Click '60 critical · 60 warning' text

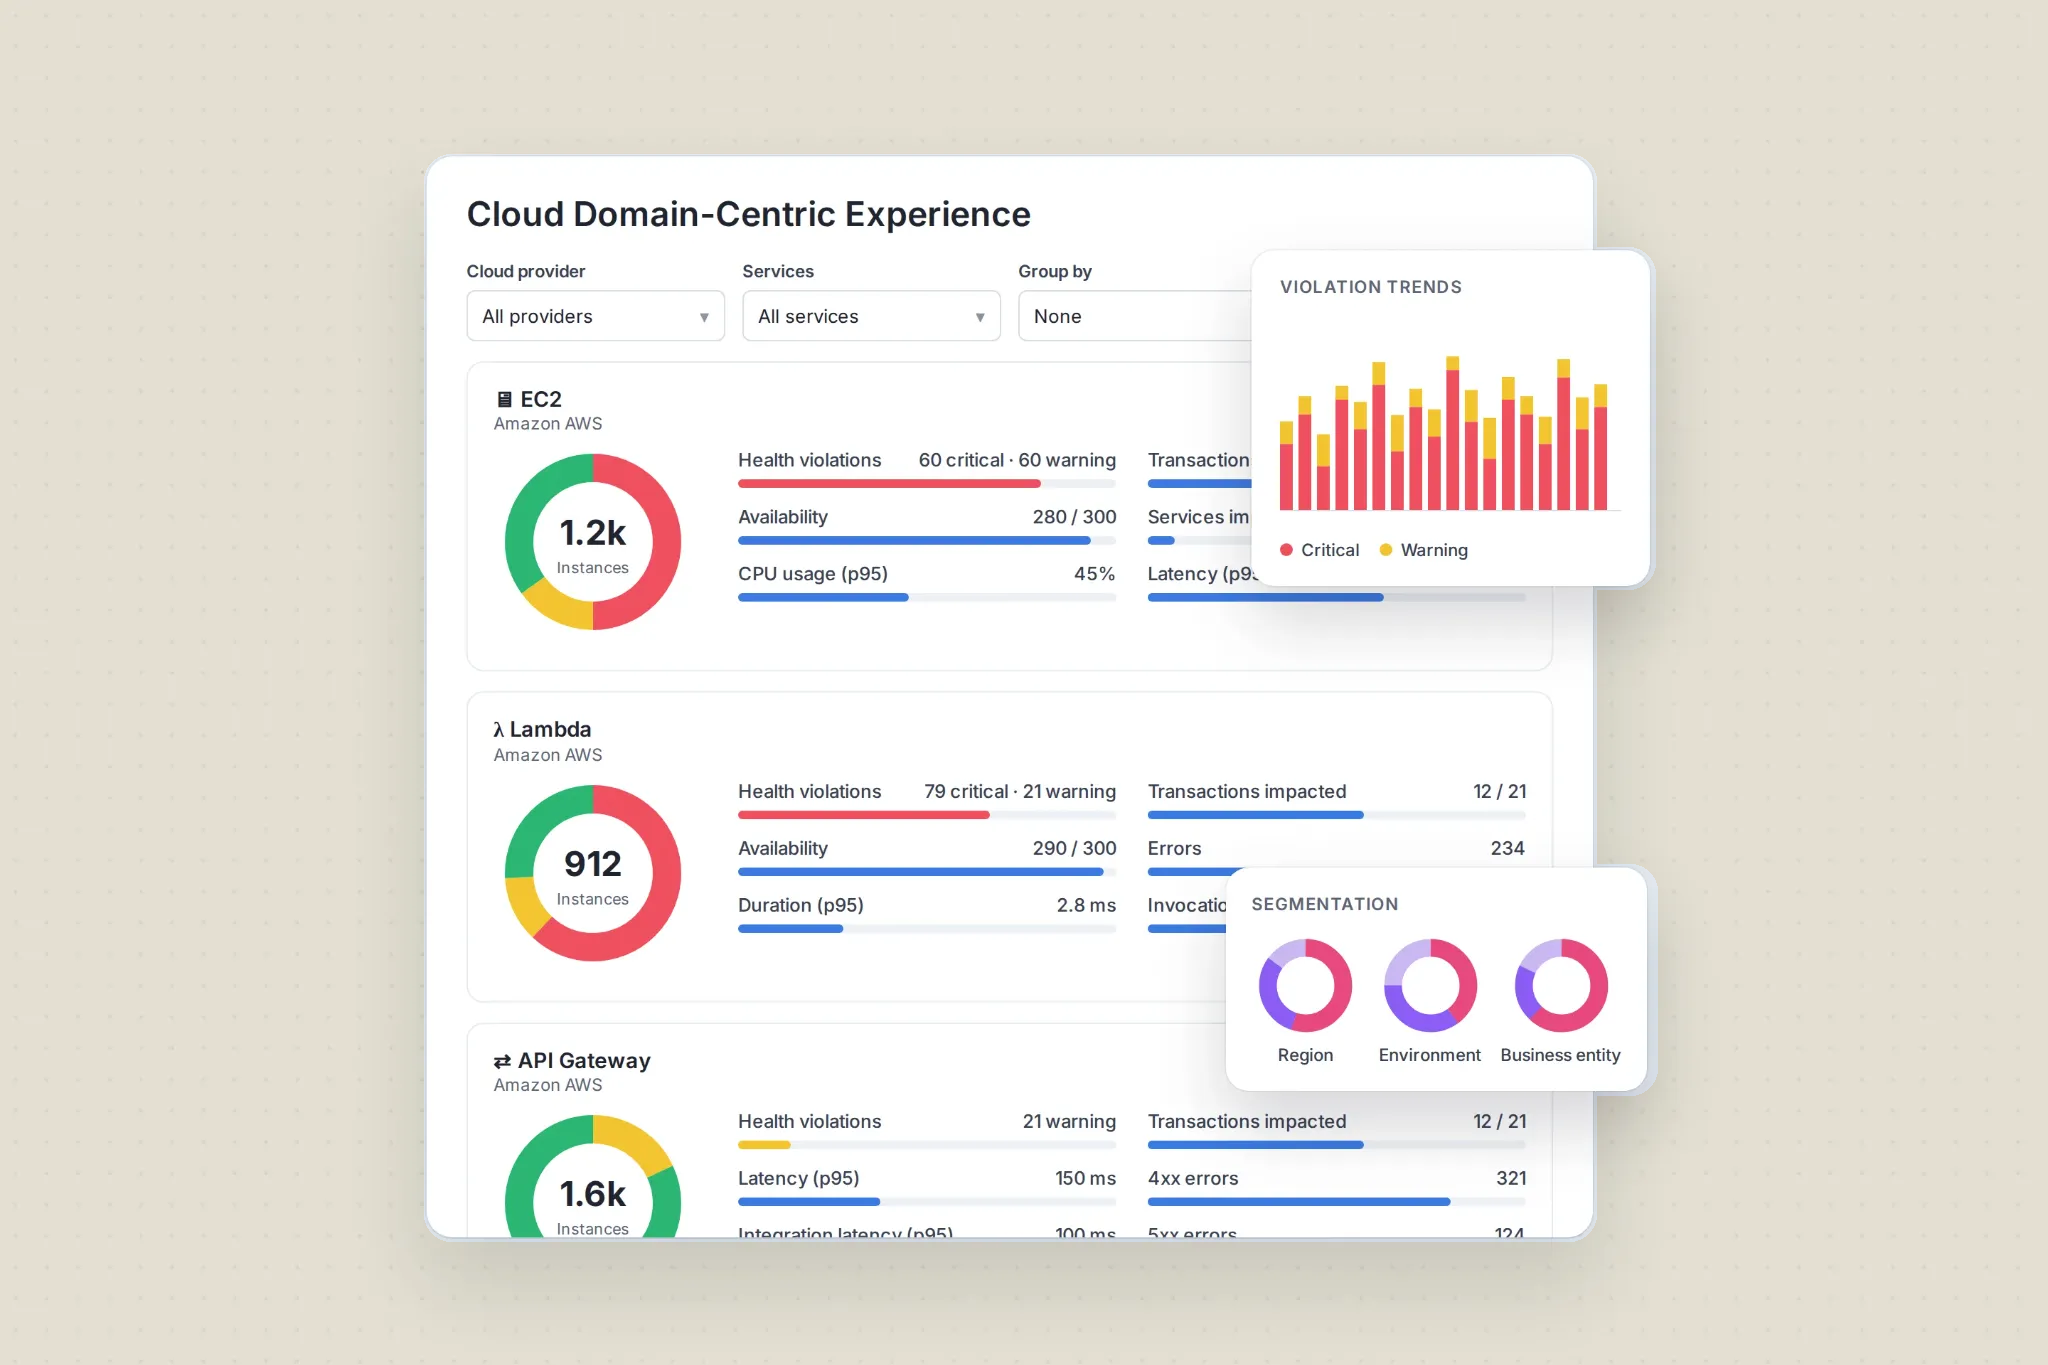[1017, 460]
